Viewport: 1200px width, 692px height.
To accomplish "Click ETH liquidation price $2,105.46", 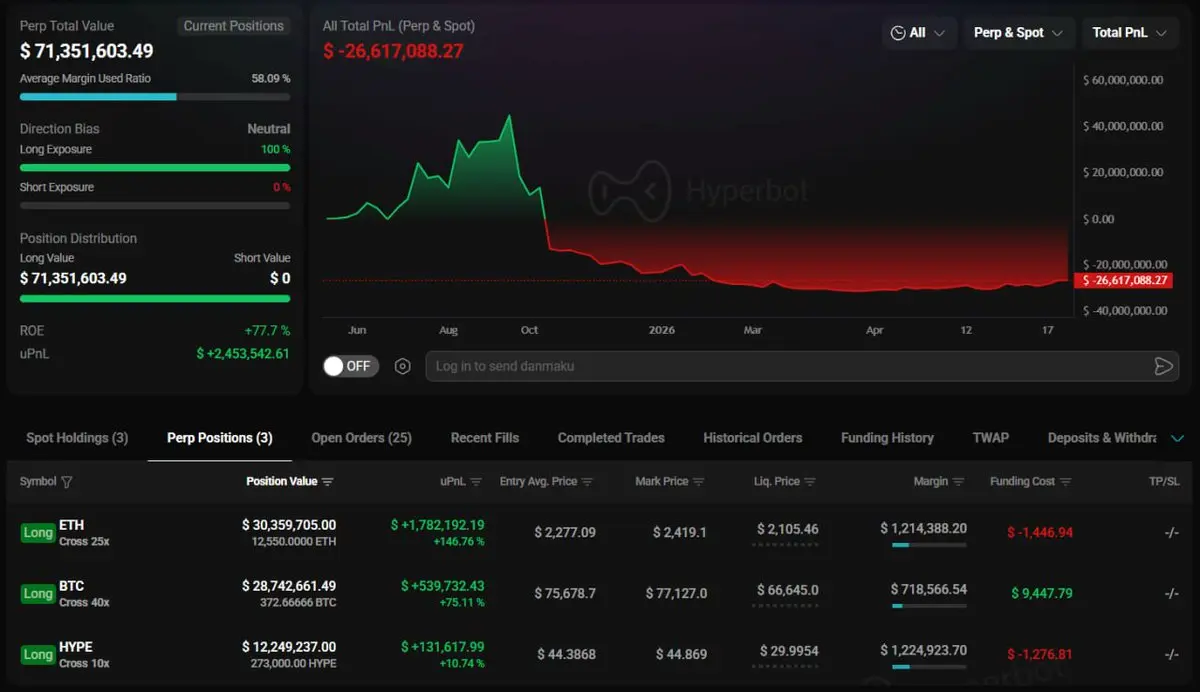I will point(788,529).
